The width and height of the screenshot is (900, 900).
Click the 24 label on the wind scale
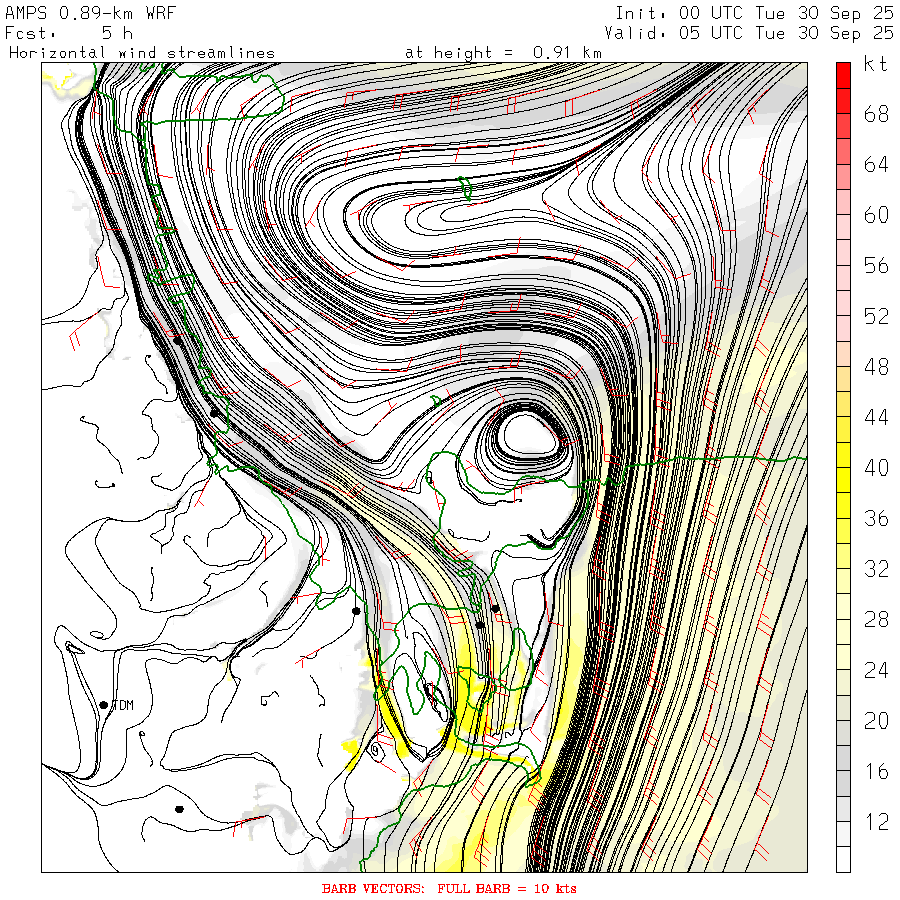(x=876, y=671)
